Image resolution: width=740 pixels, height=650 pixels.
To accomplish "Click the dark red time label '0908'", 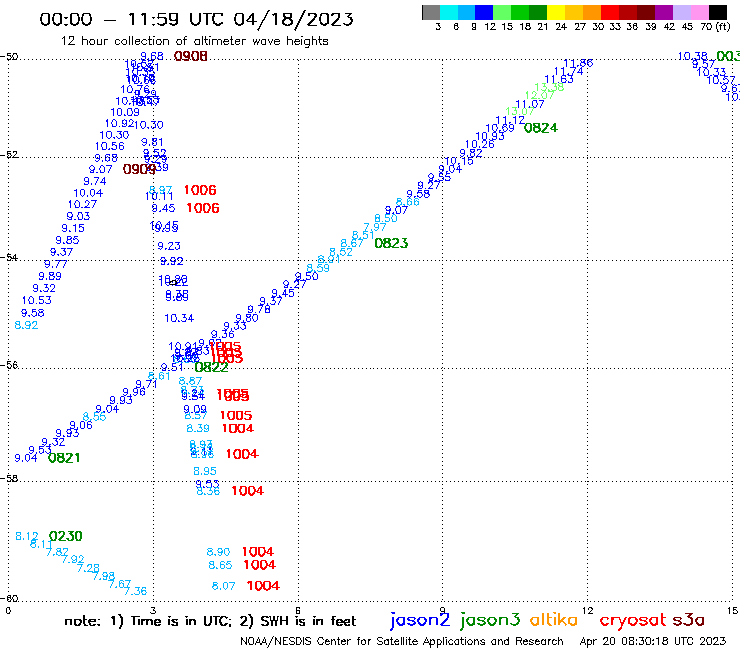I will coord(191,56).
